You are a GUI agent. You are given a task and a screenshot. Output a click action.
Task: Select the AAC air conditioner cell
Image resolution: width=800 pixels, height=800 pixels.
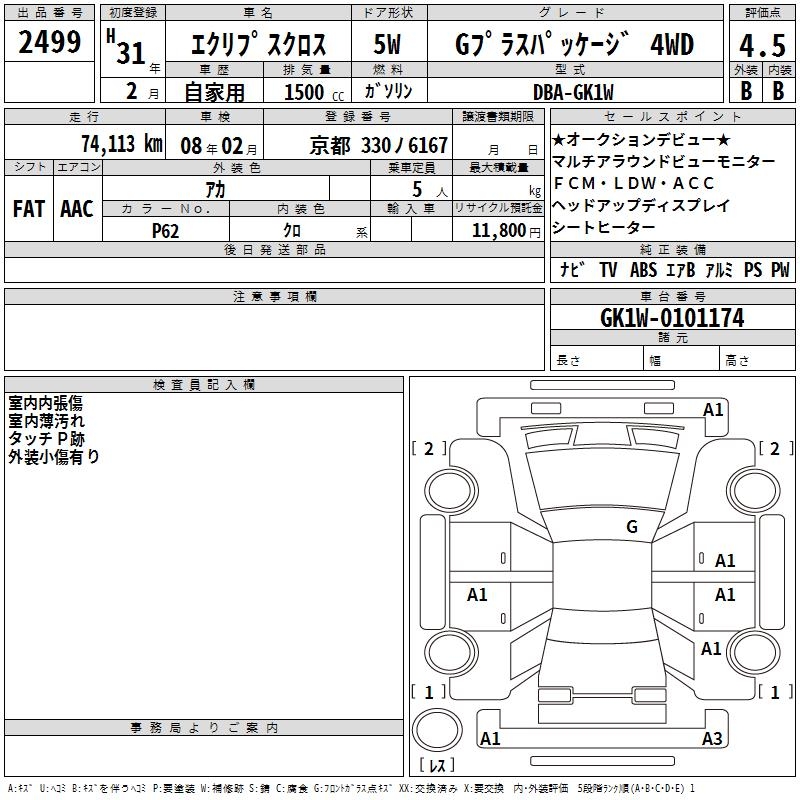(77, 208)
